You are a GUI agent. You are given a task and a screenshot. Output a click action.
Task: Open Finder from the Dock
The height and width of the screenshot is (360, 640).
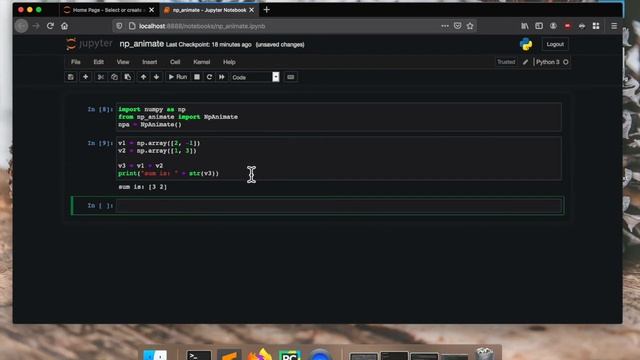click(x=155, y=355)
